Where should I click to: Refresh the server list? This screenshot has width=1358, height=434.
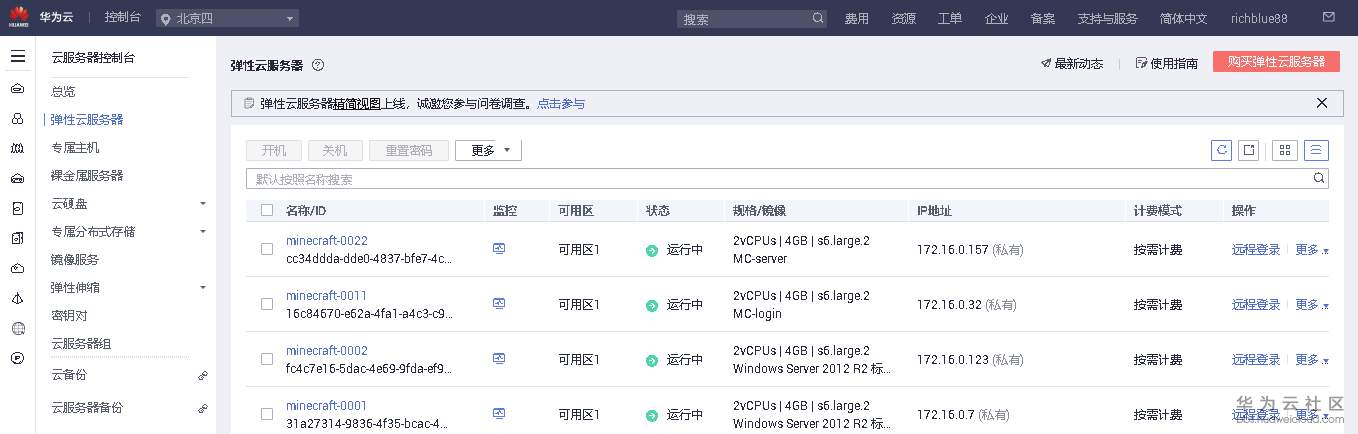coord(1221,150)
